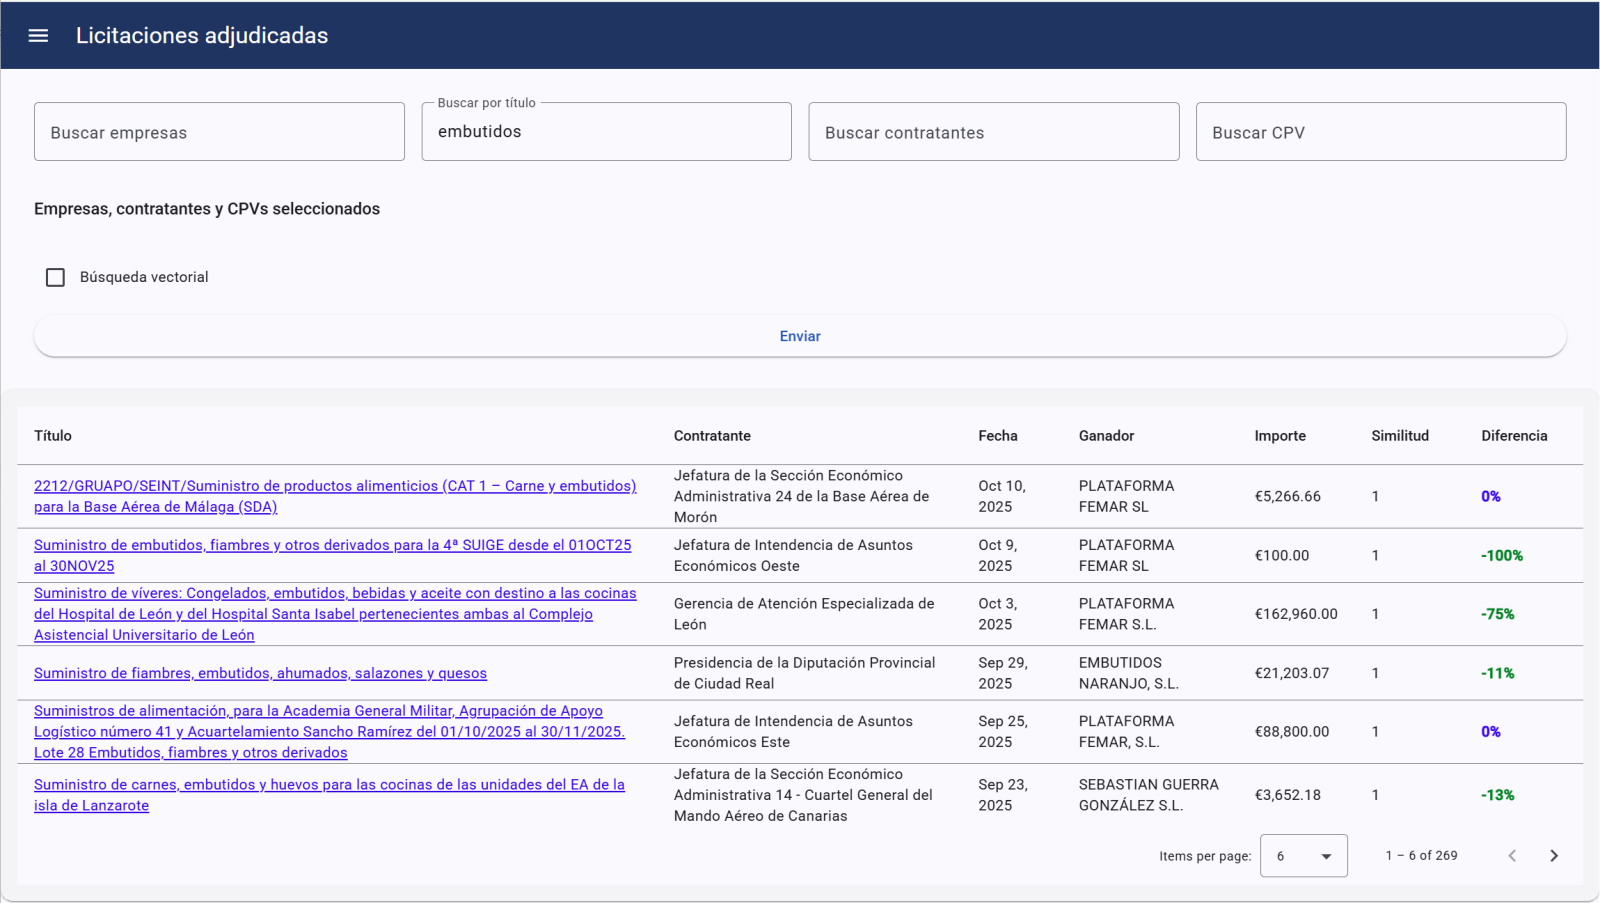This screenshot has height=903, width=1600.
Task: Click into the Buscar contratantes field
Action: 993,132
